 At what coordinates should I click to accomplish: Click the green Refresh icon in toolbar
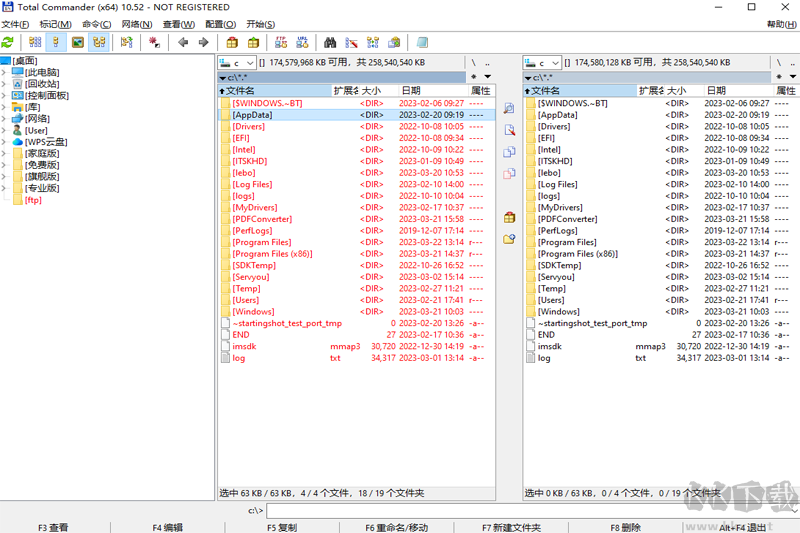(x=8, y=42)
